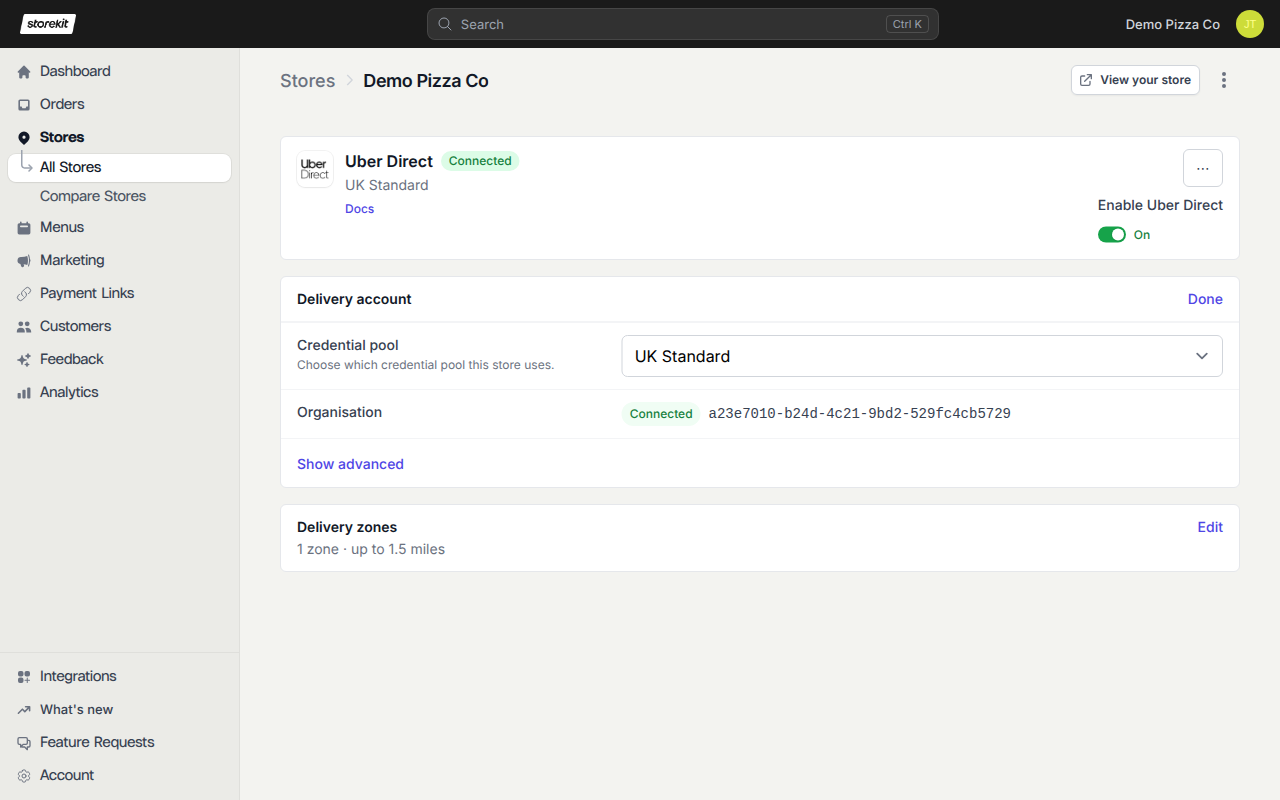Click the View your store button
1280x800 pixels.
1135,80
